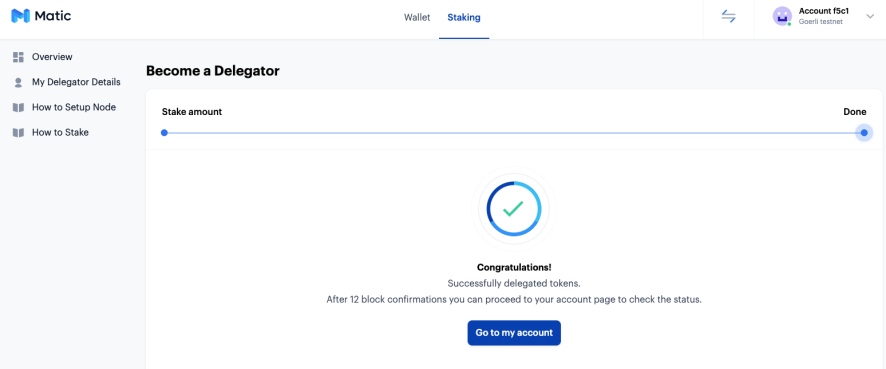Screen dimensions: 886x369
Task: Click the Matic logo icon
Action: point(20,16)
